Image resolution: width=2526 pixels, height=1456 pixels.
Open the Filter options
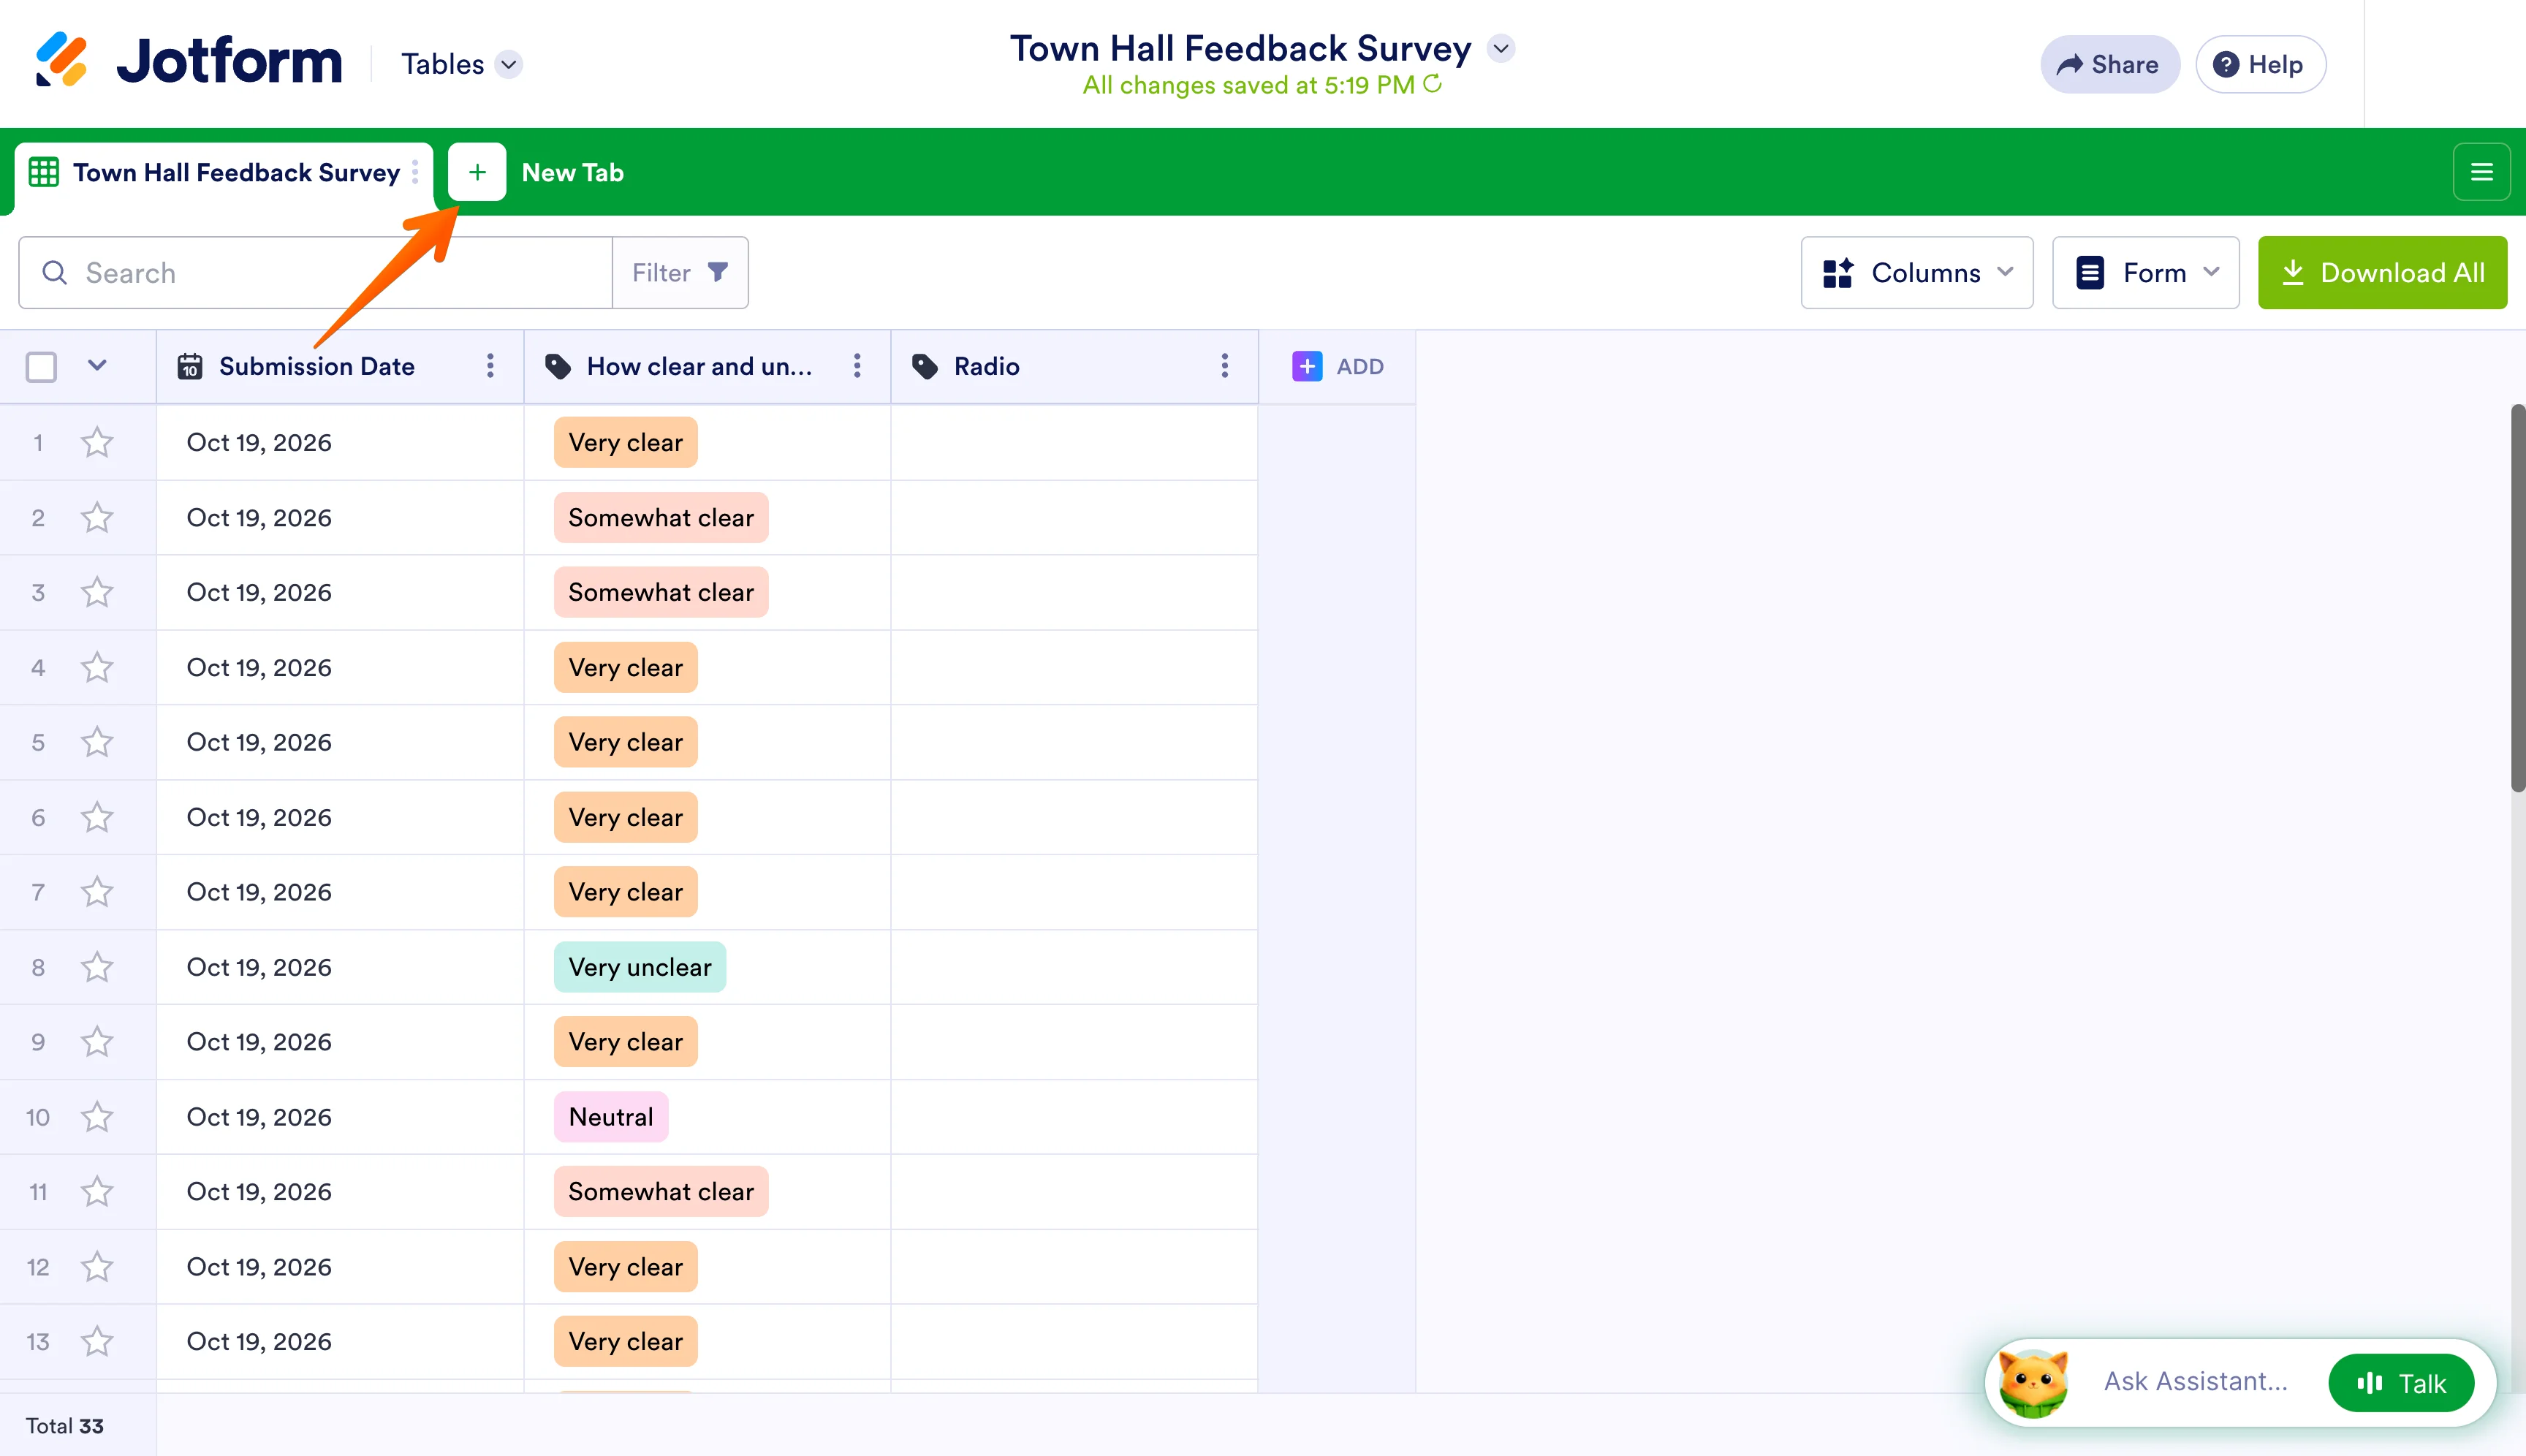(680, 272)
